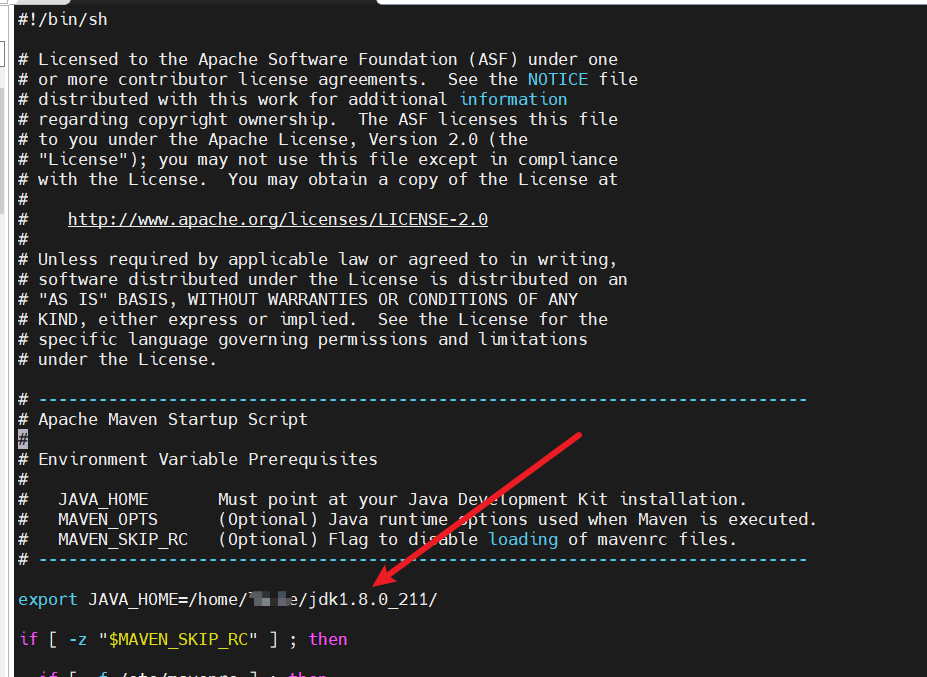Click JAVA_HOME in the prerequisites comment list
The width and height of the screenshot is (927, 677).
pyautogui.click(x=102, y=499)
